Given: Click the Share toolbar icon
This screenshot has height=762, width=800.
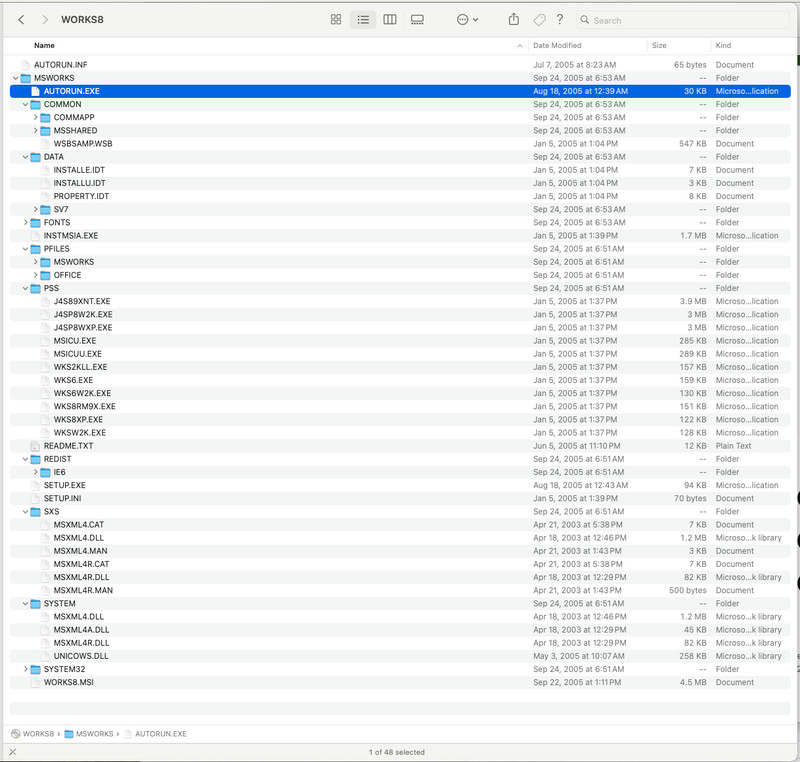Looking at the screenshot, I should (514, 19).
